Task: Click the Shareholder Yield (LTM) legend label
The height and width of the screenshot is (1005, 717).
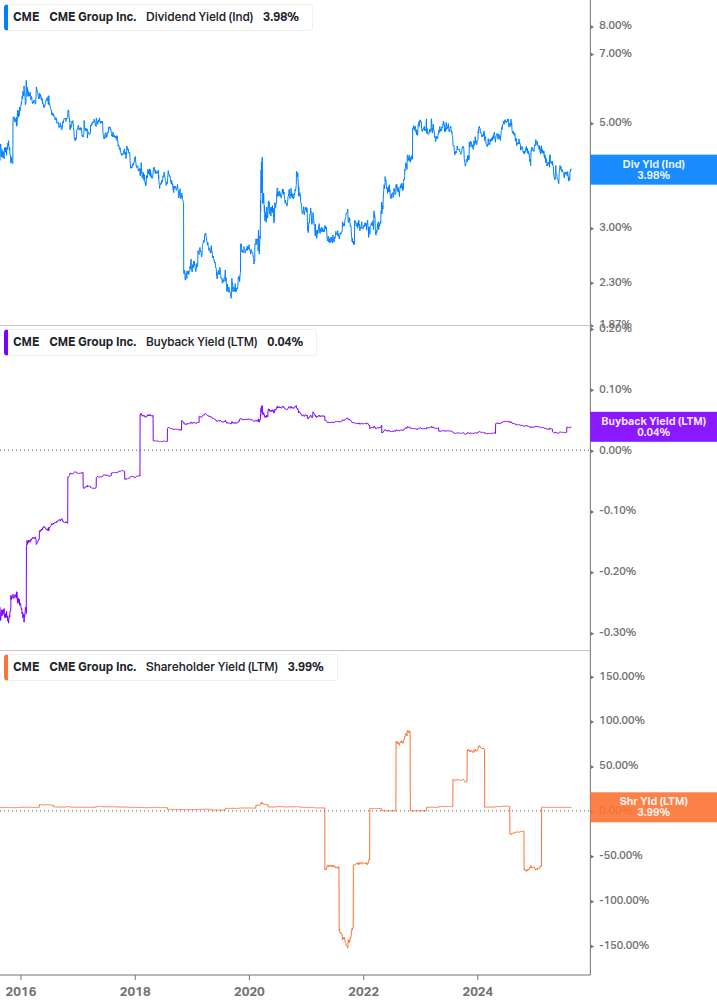Action: [212, 667]
